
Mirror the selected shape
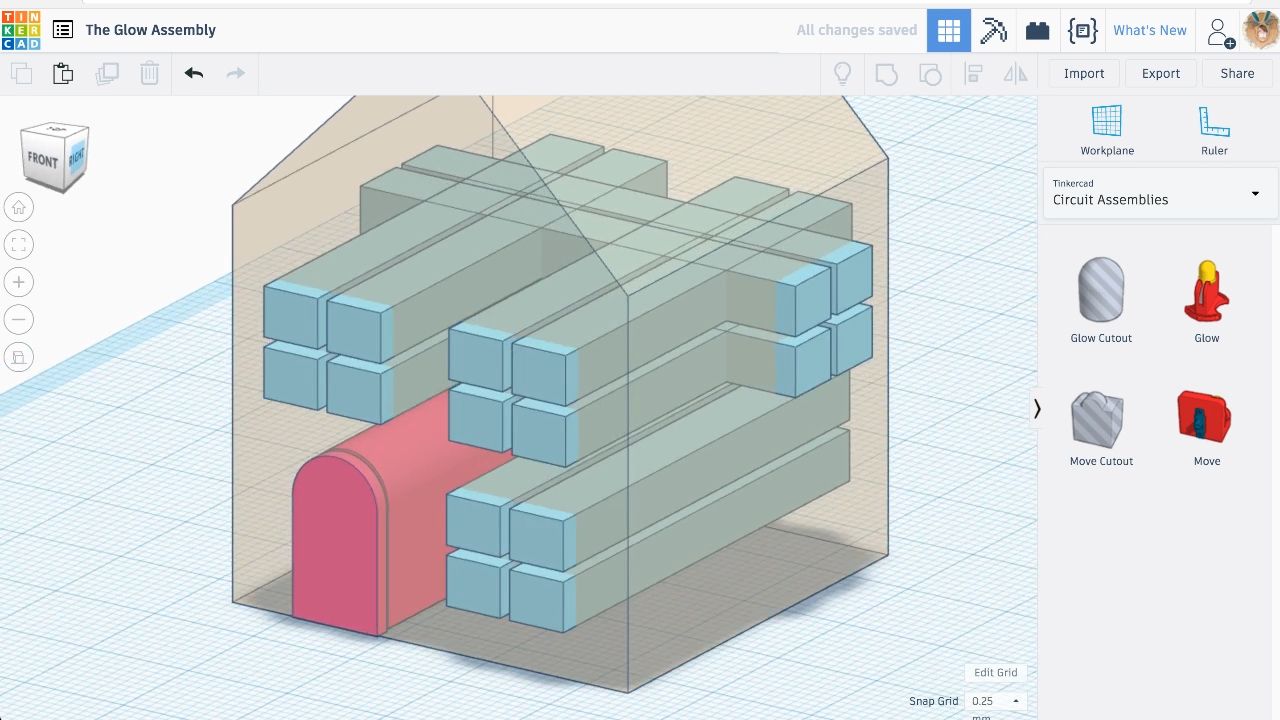click(x=1015, y=73)
